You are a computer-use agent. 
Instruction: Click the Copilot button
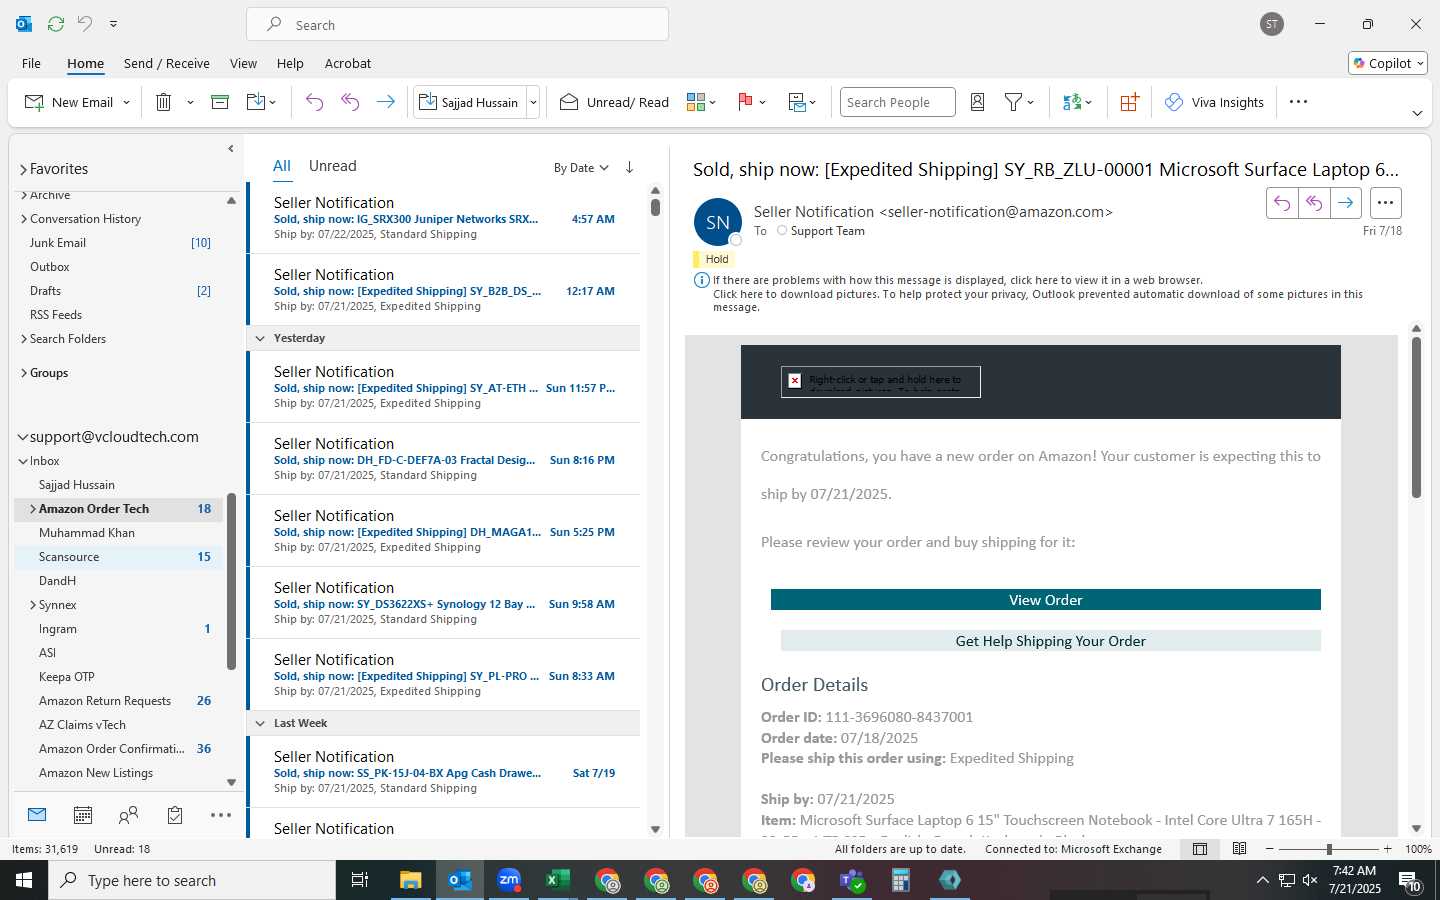coord(1388,63)
